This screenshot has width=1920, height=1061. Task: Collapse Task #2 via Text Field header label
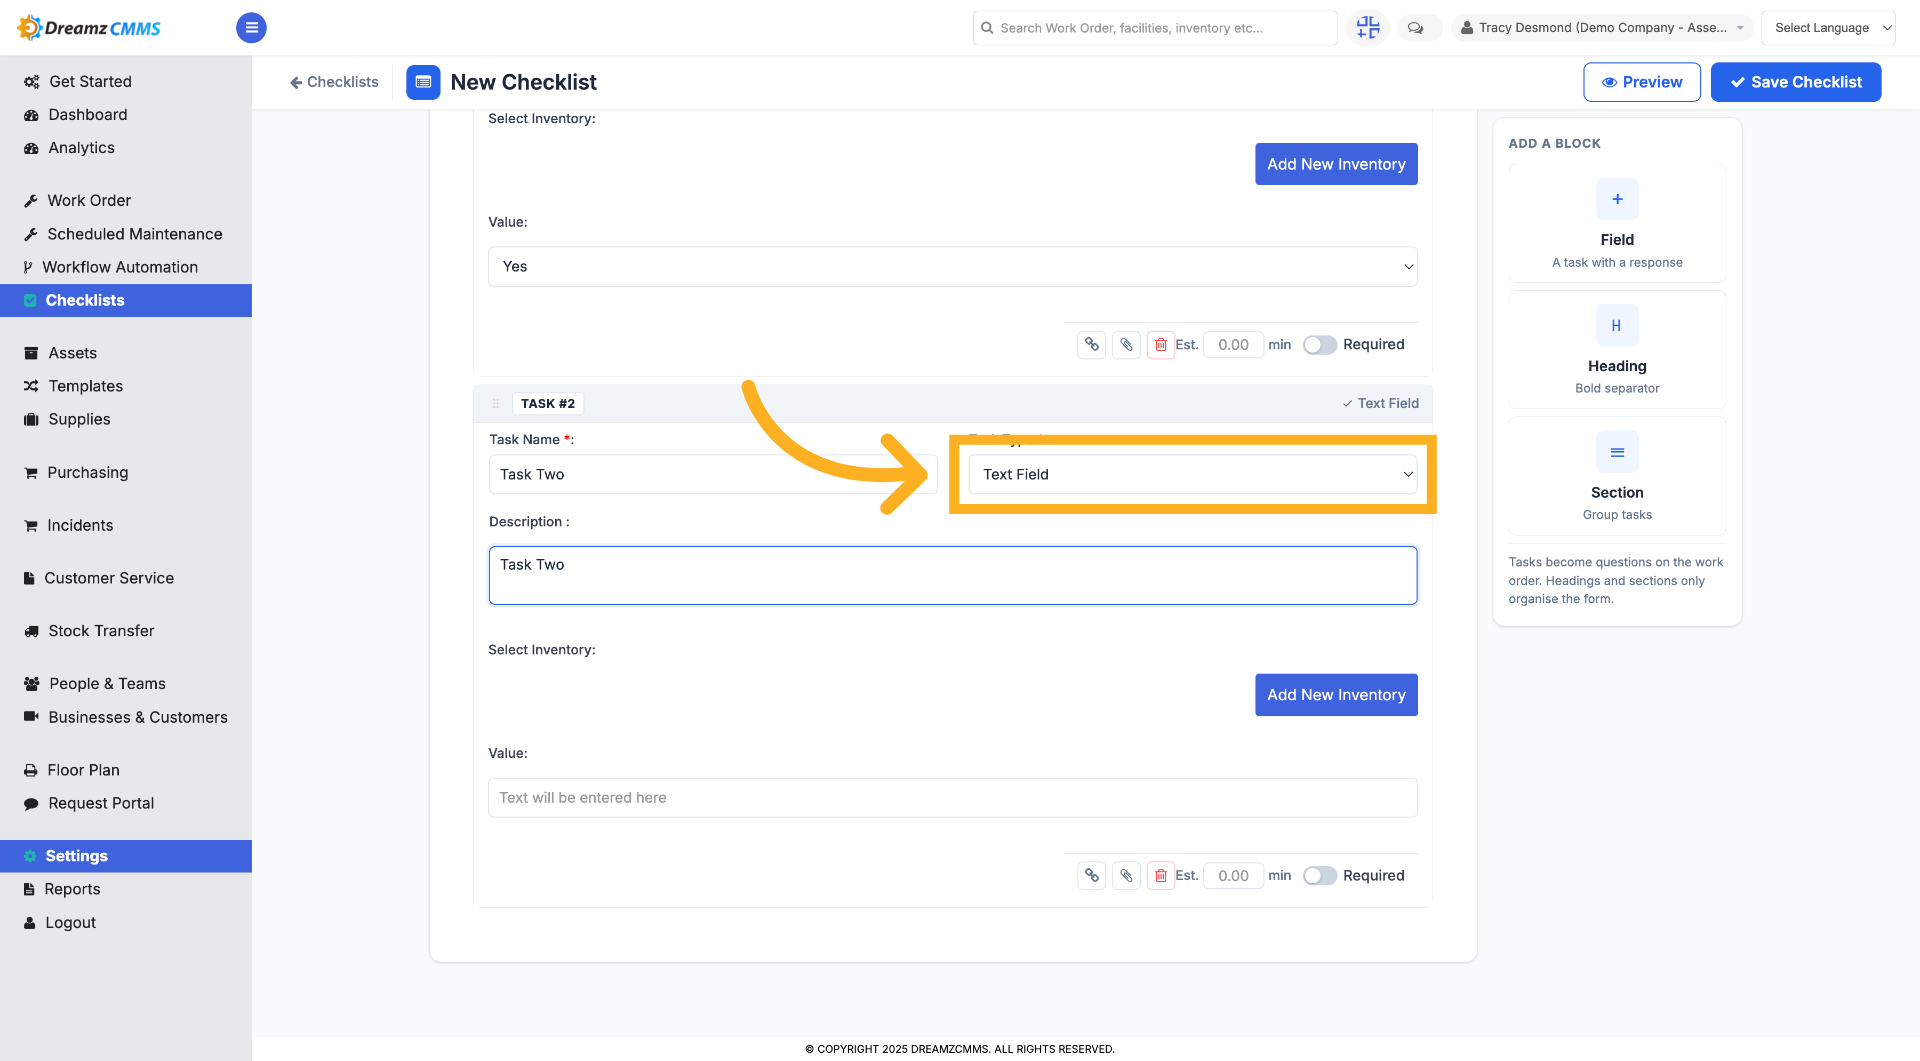pyautogui.click(x=1381, y=404)
